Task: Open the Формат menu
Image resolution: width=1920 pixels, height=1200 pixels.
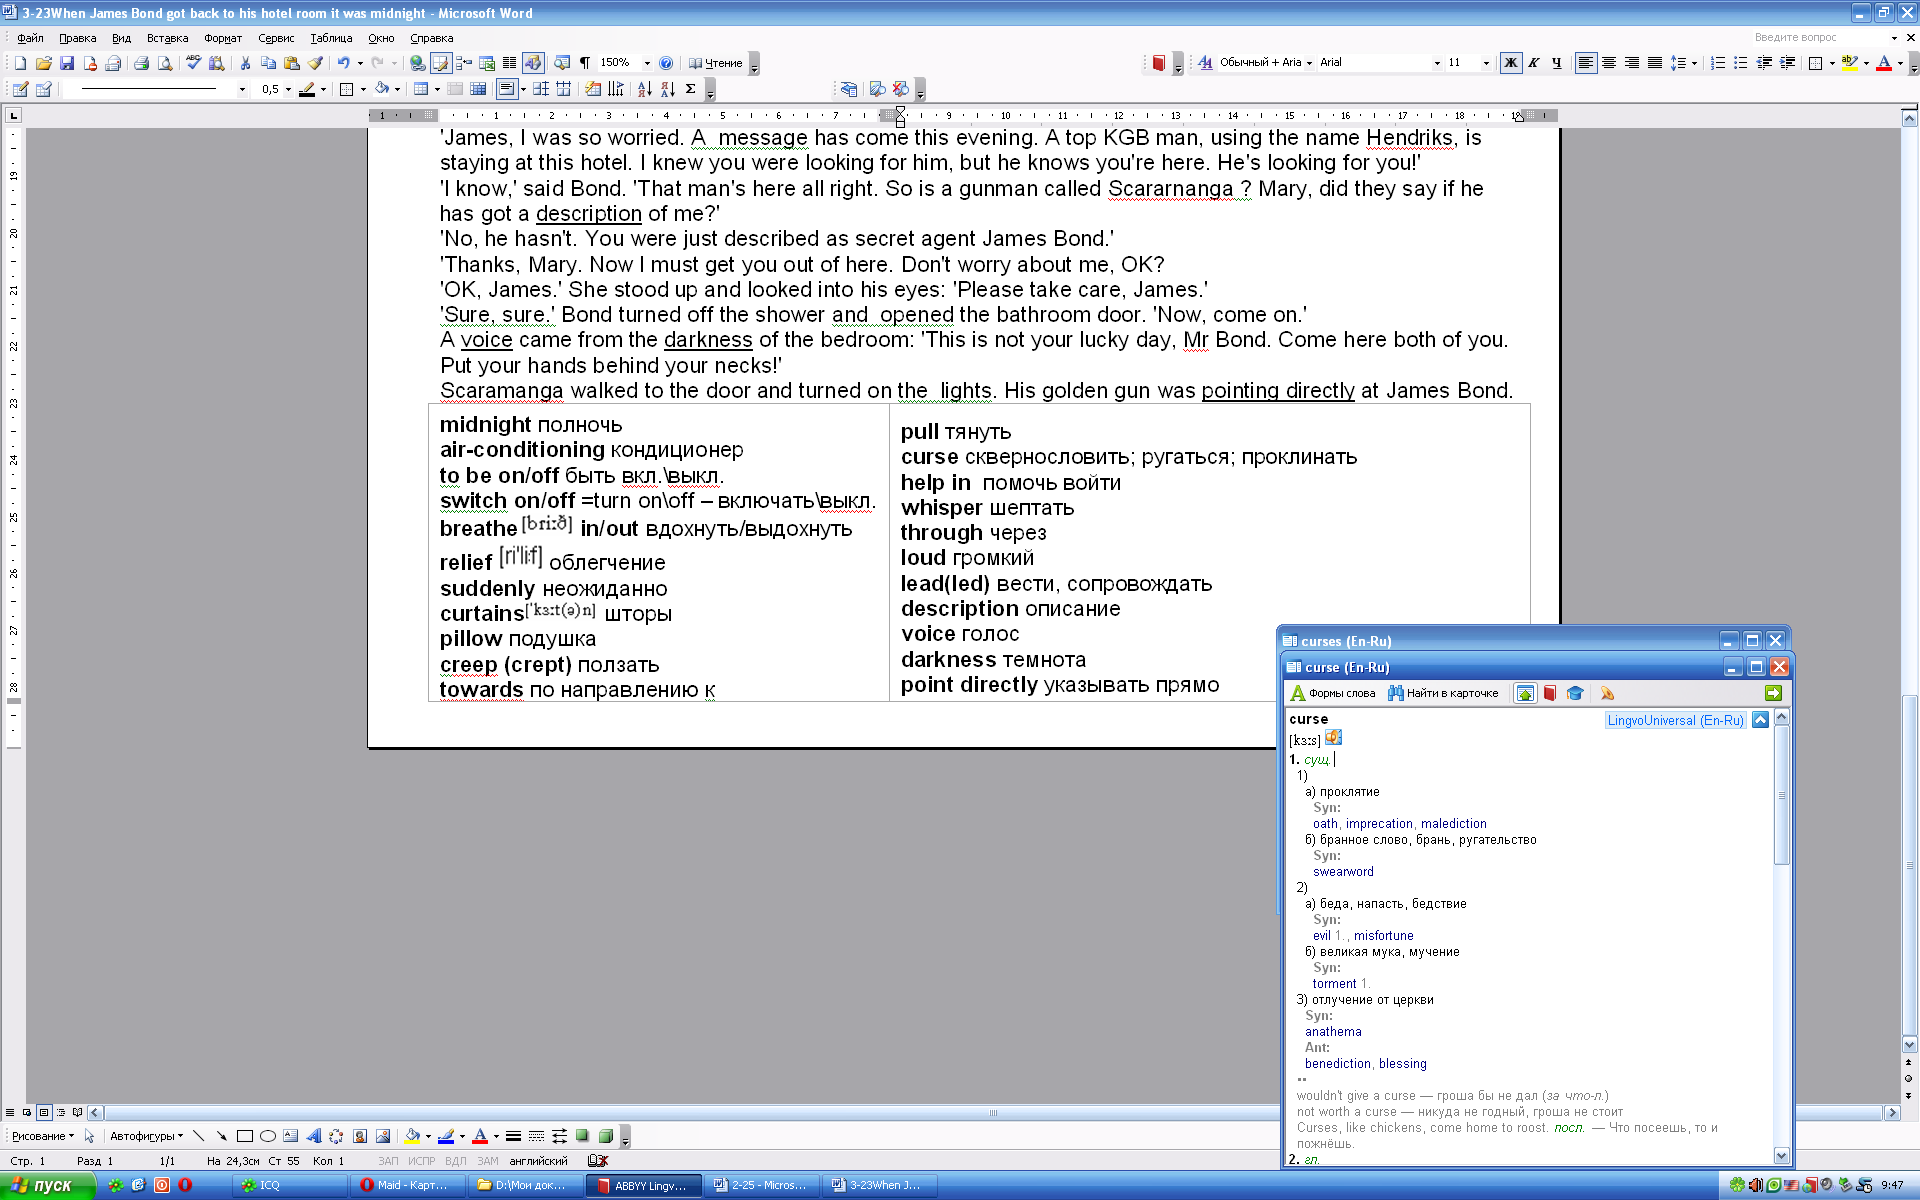Action: pos(223,38)
